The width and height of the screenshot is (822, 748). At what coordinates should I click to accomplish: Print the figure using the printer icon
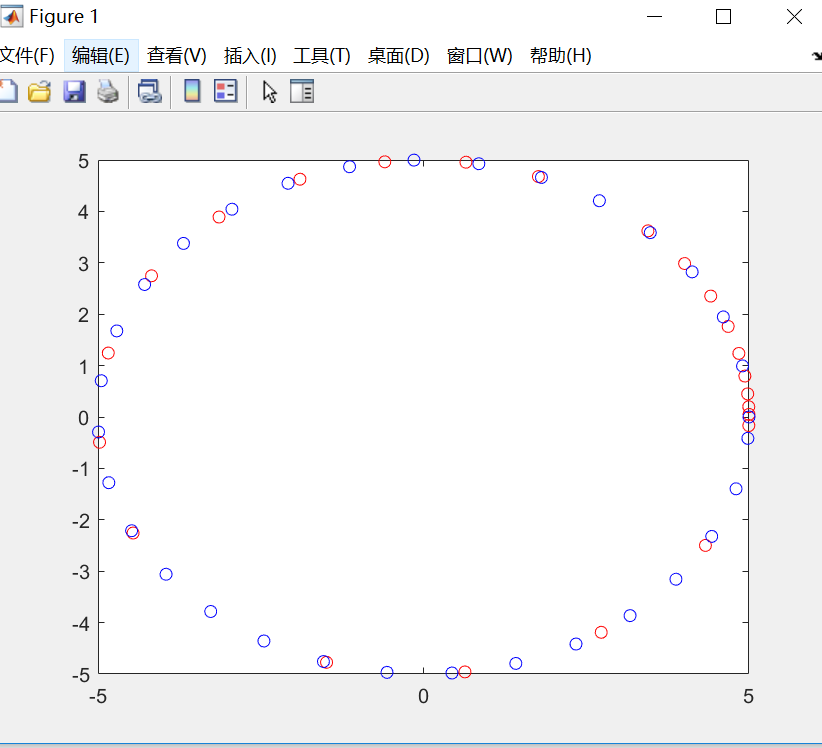coord(108,91)
